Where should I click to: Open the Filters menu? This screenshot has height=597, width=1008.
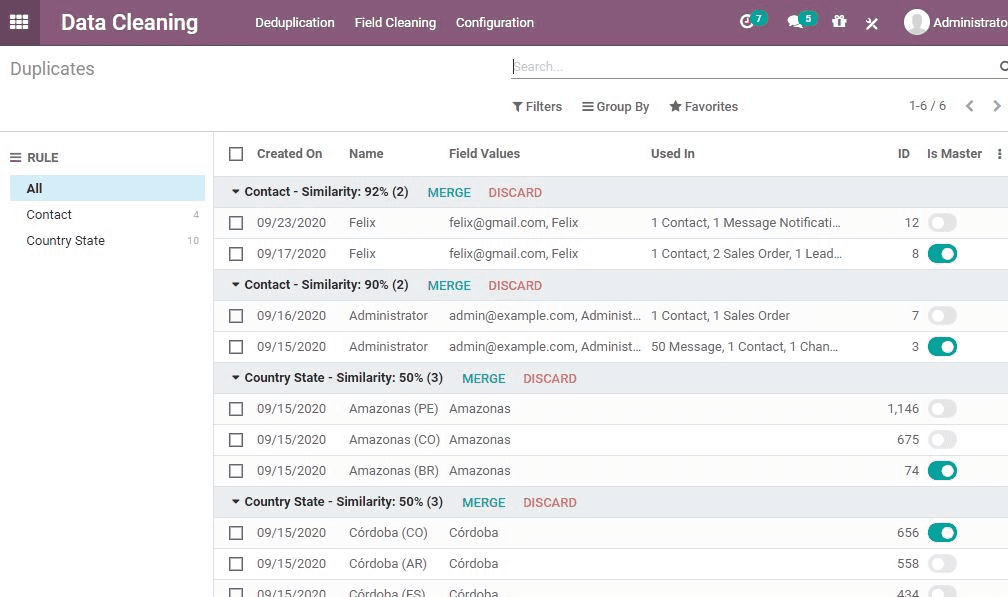coord(537,107)
